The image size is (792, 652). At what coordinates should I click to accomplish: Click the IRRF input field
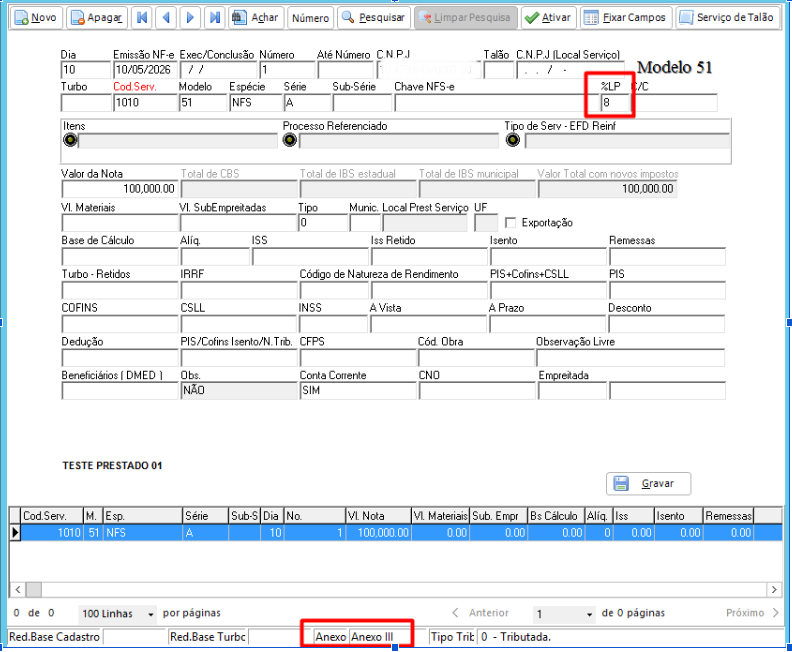point(239,290)
